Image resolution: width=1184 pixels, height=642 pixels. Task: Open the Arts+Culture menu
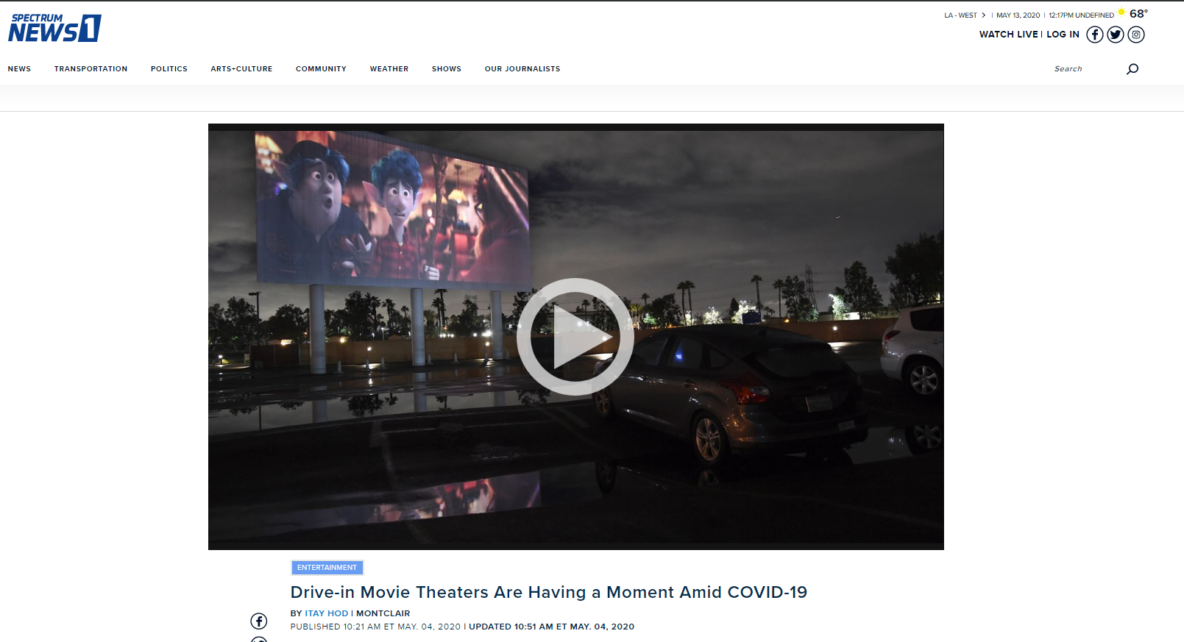pyautogui.click(x=241, y=69)
